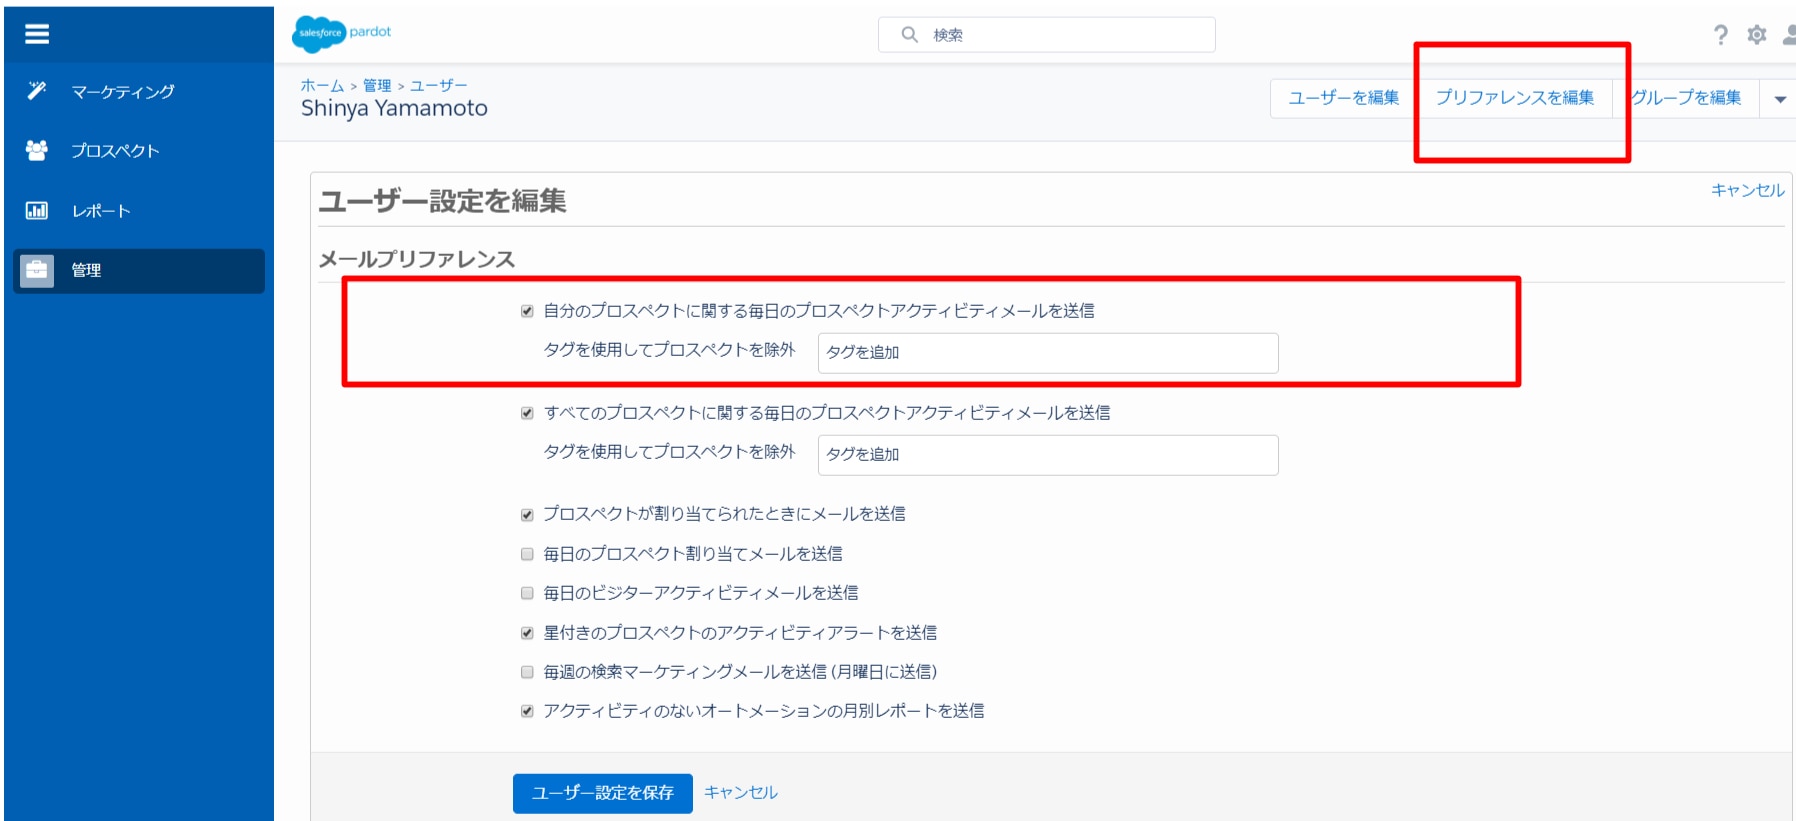The width and height of the screenshot is (1796, 821).
Task: Open the settings gear icon
Action: coord(1757,35)
